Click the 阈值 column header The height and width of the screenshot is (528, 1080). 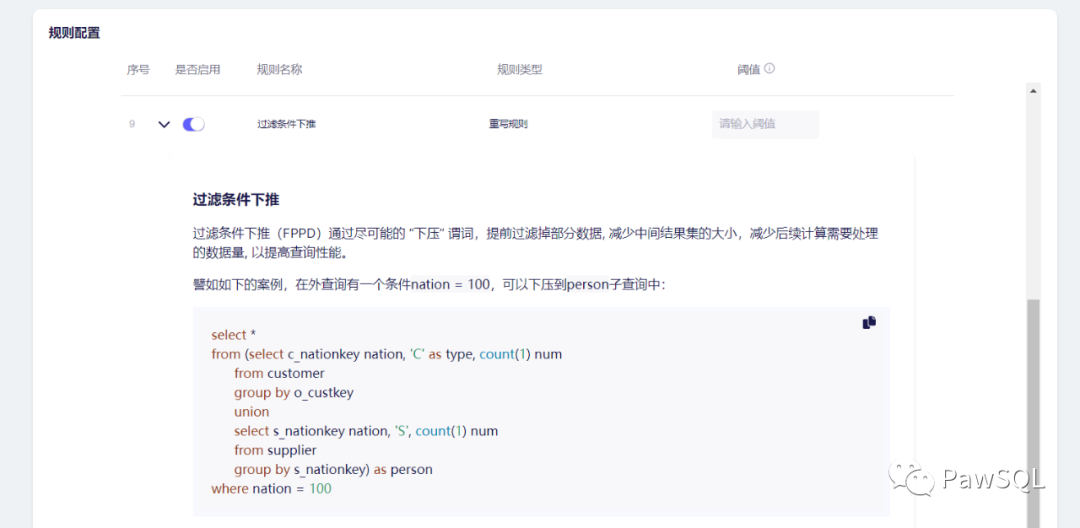(749, 69)
